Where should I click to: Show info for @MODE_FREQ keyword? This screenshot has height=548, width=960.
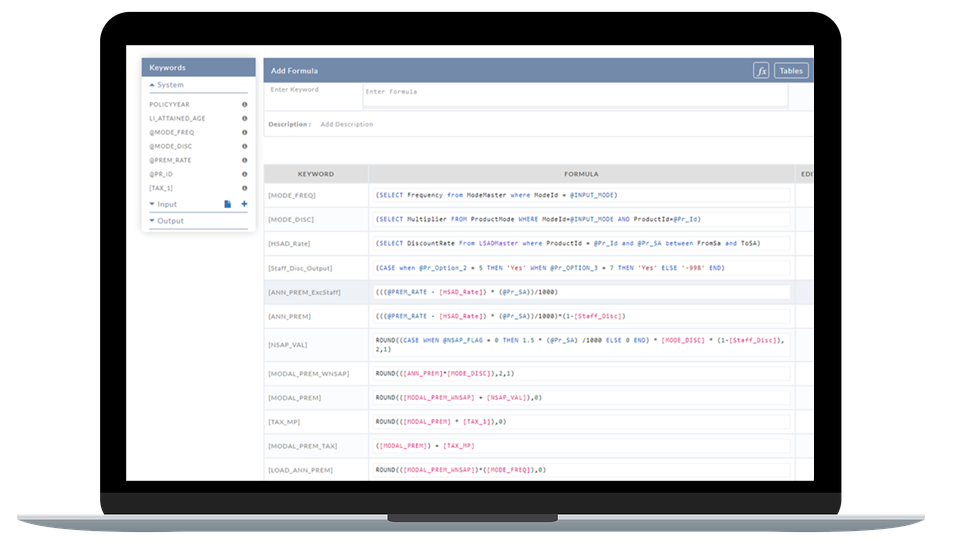pos(244,132)
